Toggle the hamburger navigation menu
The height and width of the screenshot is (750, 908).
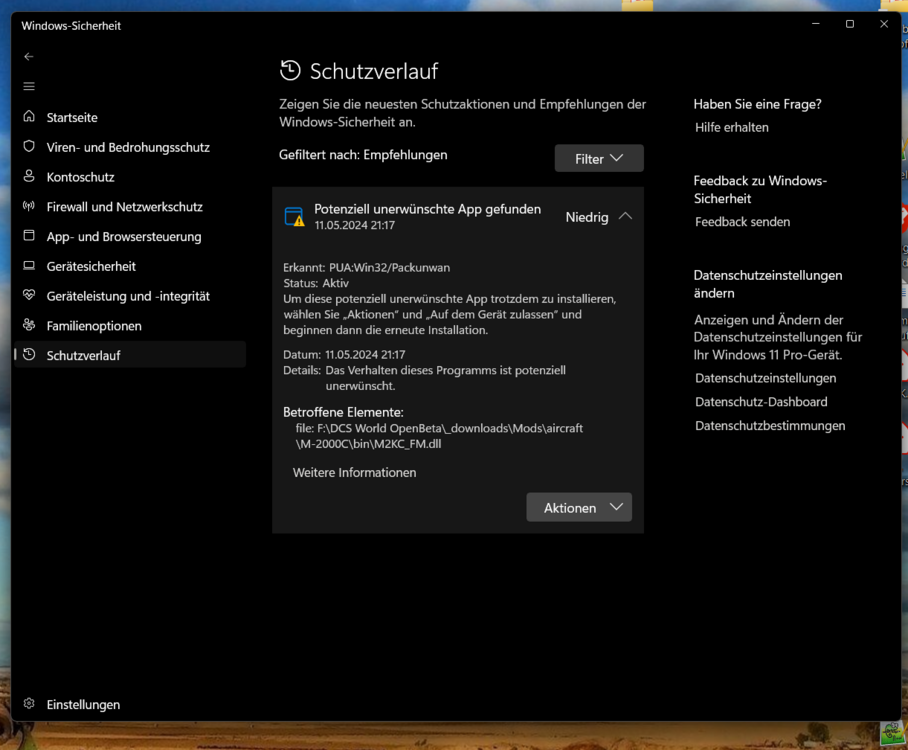tap(28, 86)
